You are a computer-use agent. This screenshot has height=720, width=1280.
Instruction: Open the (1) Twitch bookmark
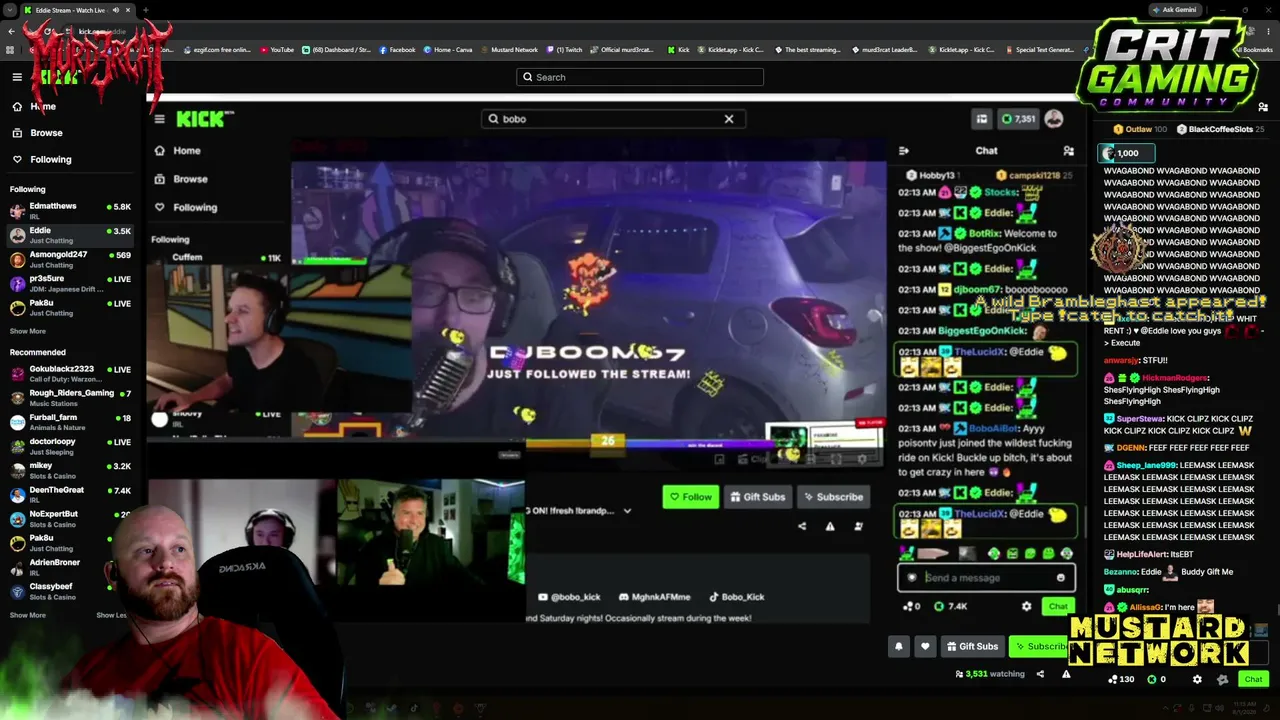click(565, 50)
